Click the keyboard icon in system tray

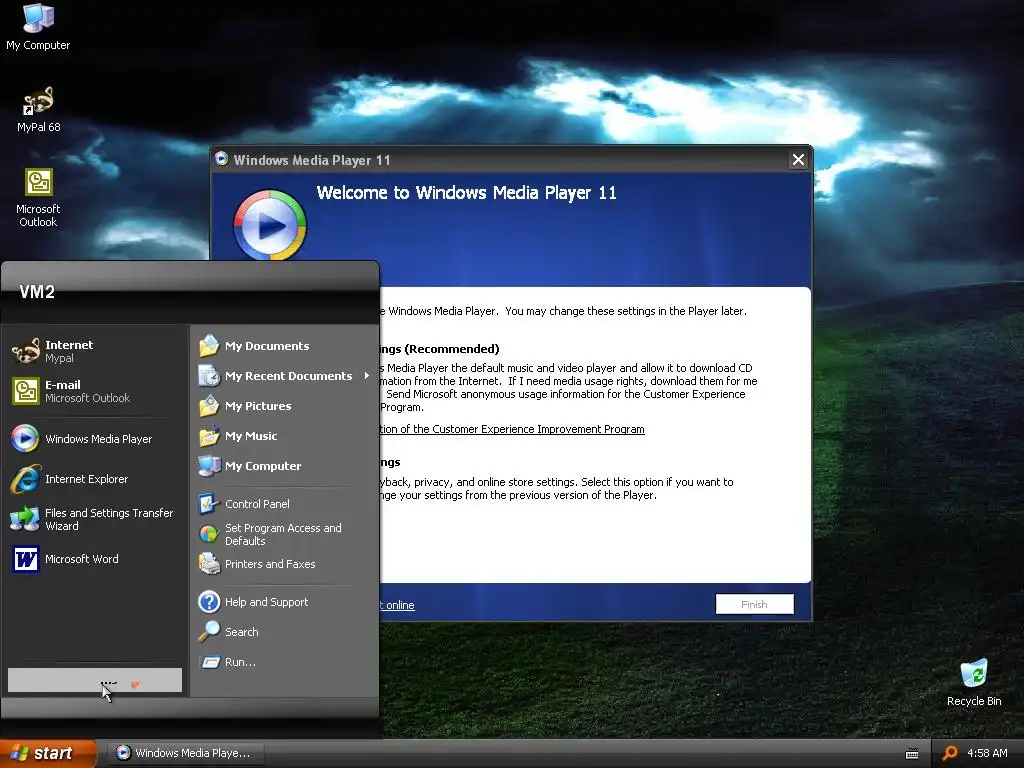pyautogui.click(x=912, y=754)
